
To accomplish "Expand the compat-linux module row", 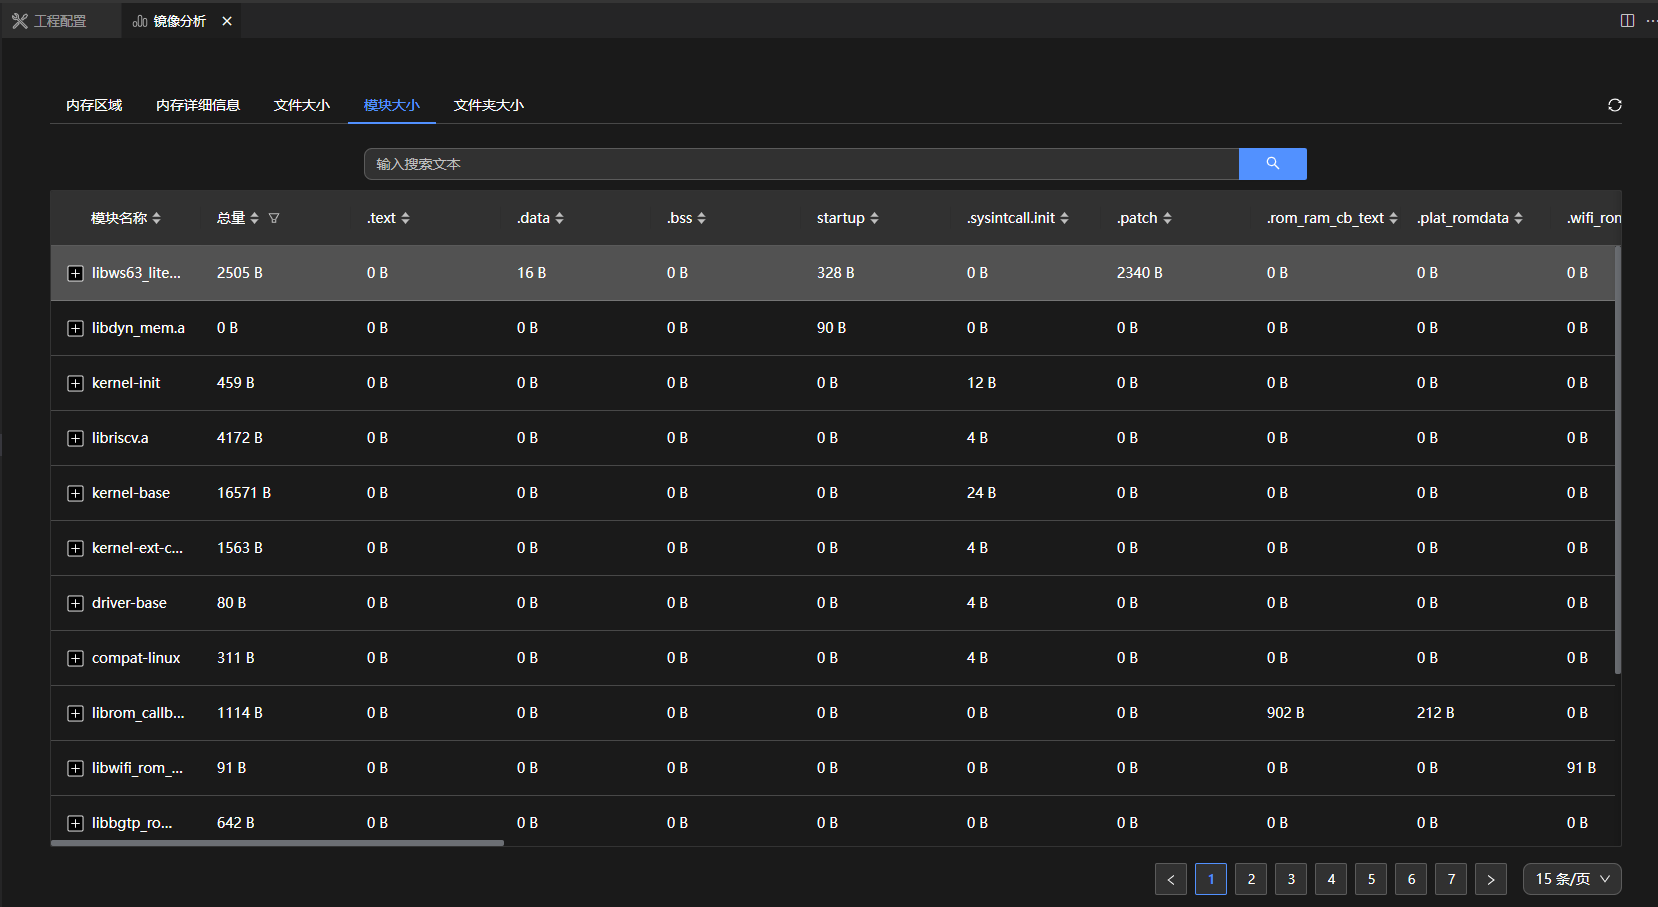I will (x=75, y=658).
